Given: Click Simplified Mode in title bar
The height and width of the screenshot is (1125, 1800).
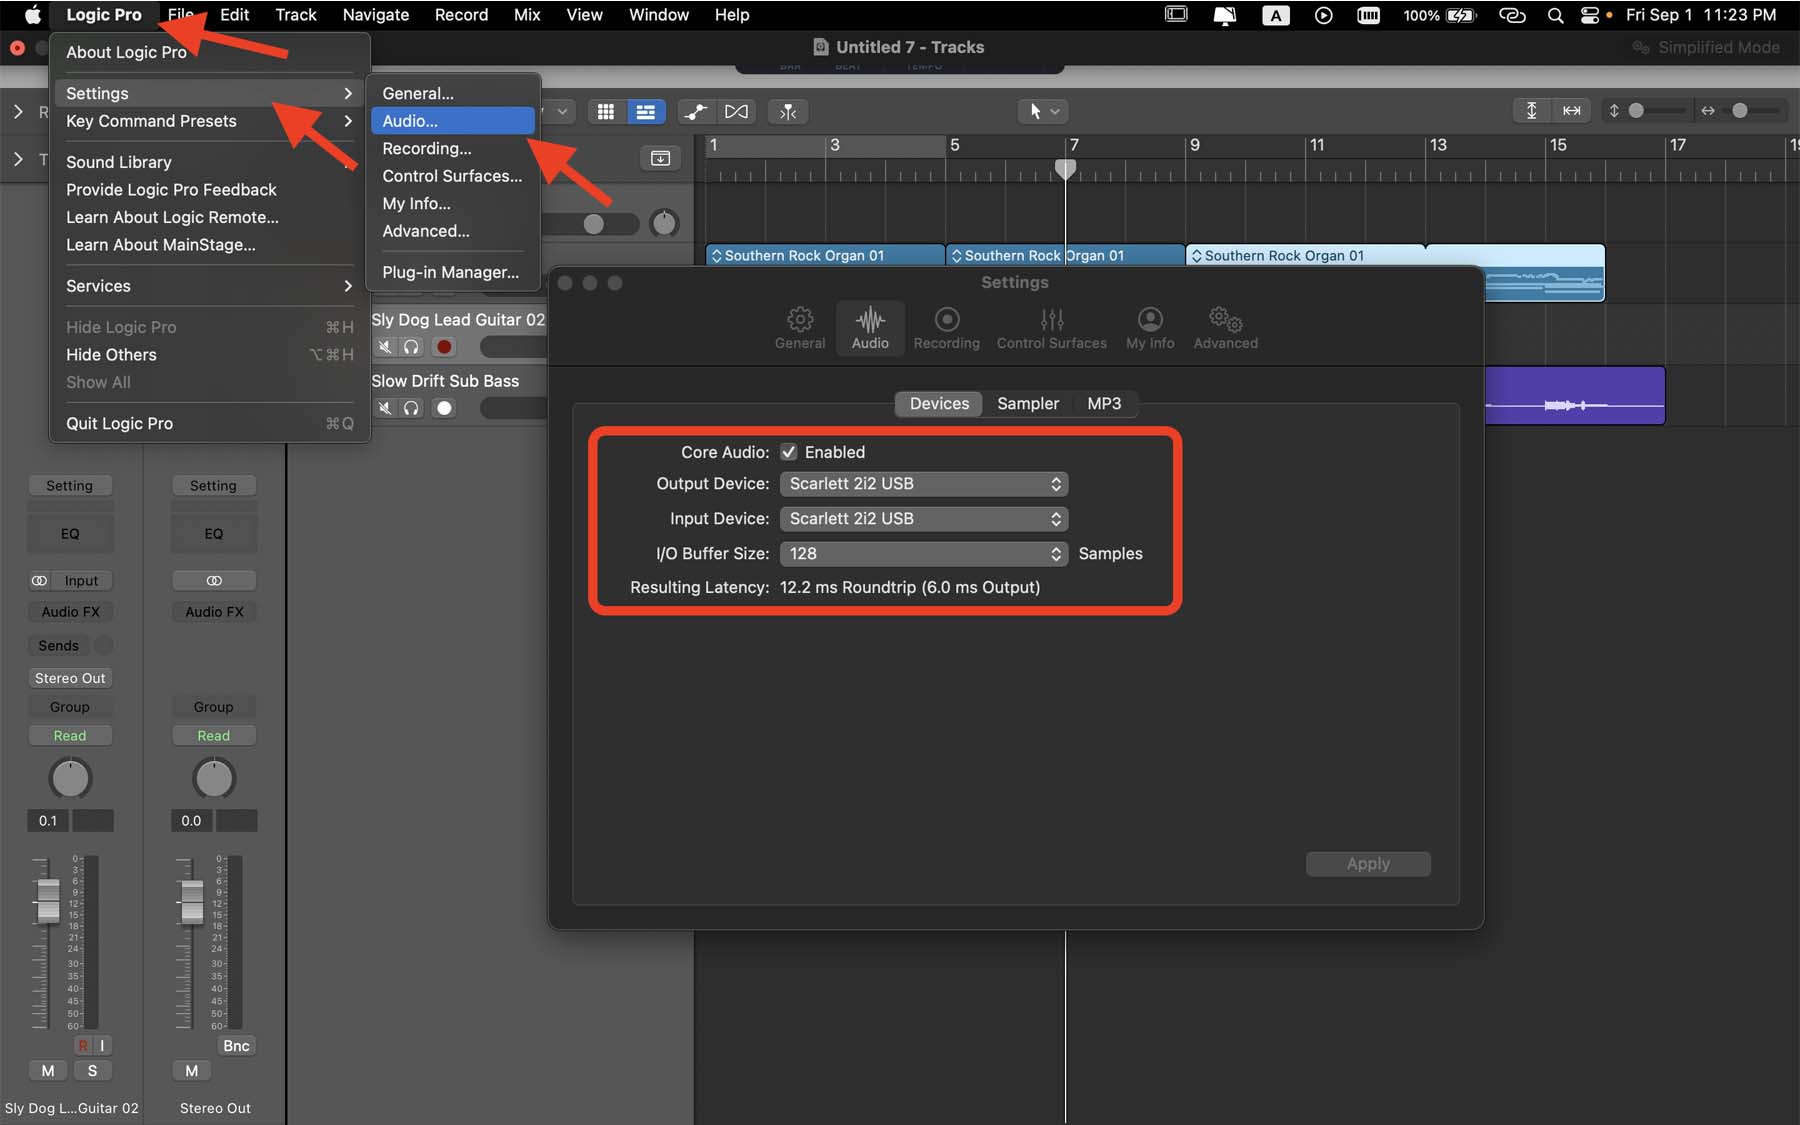Looking at the screenshot, I should pos(1706,47).
